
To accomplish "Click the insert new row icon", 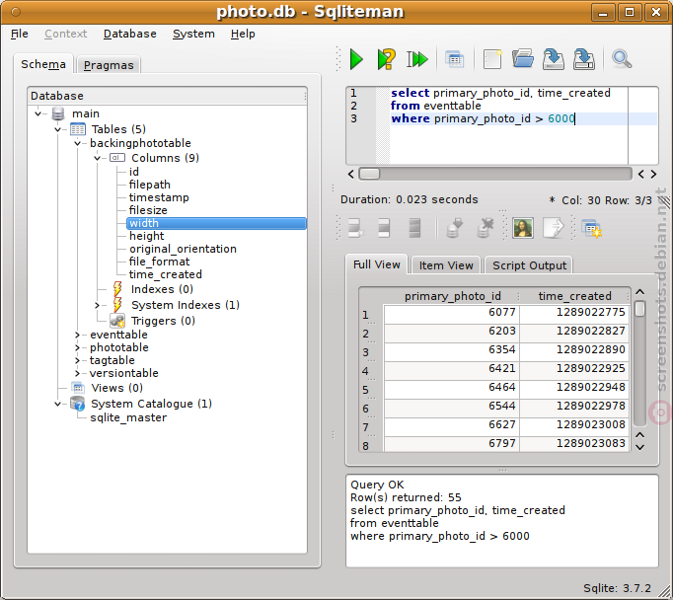I will [355, 227].
